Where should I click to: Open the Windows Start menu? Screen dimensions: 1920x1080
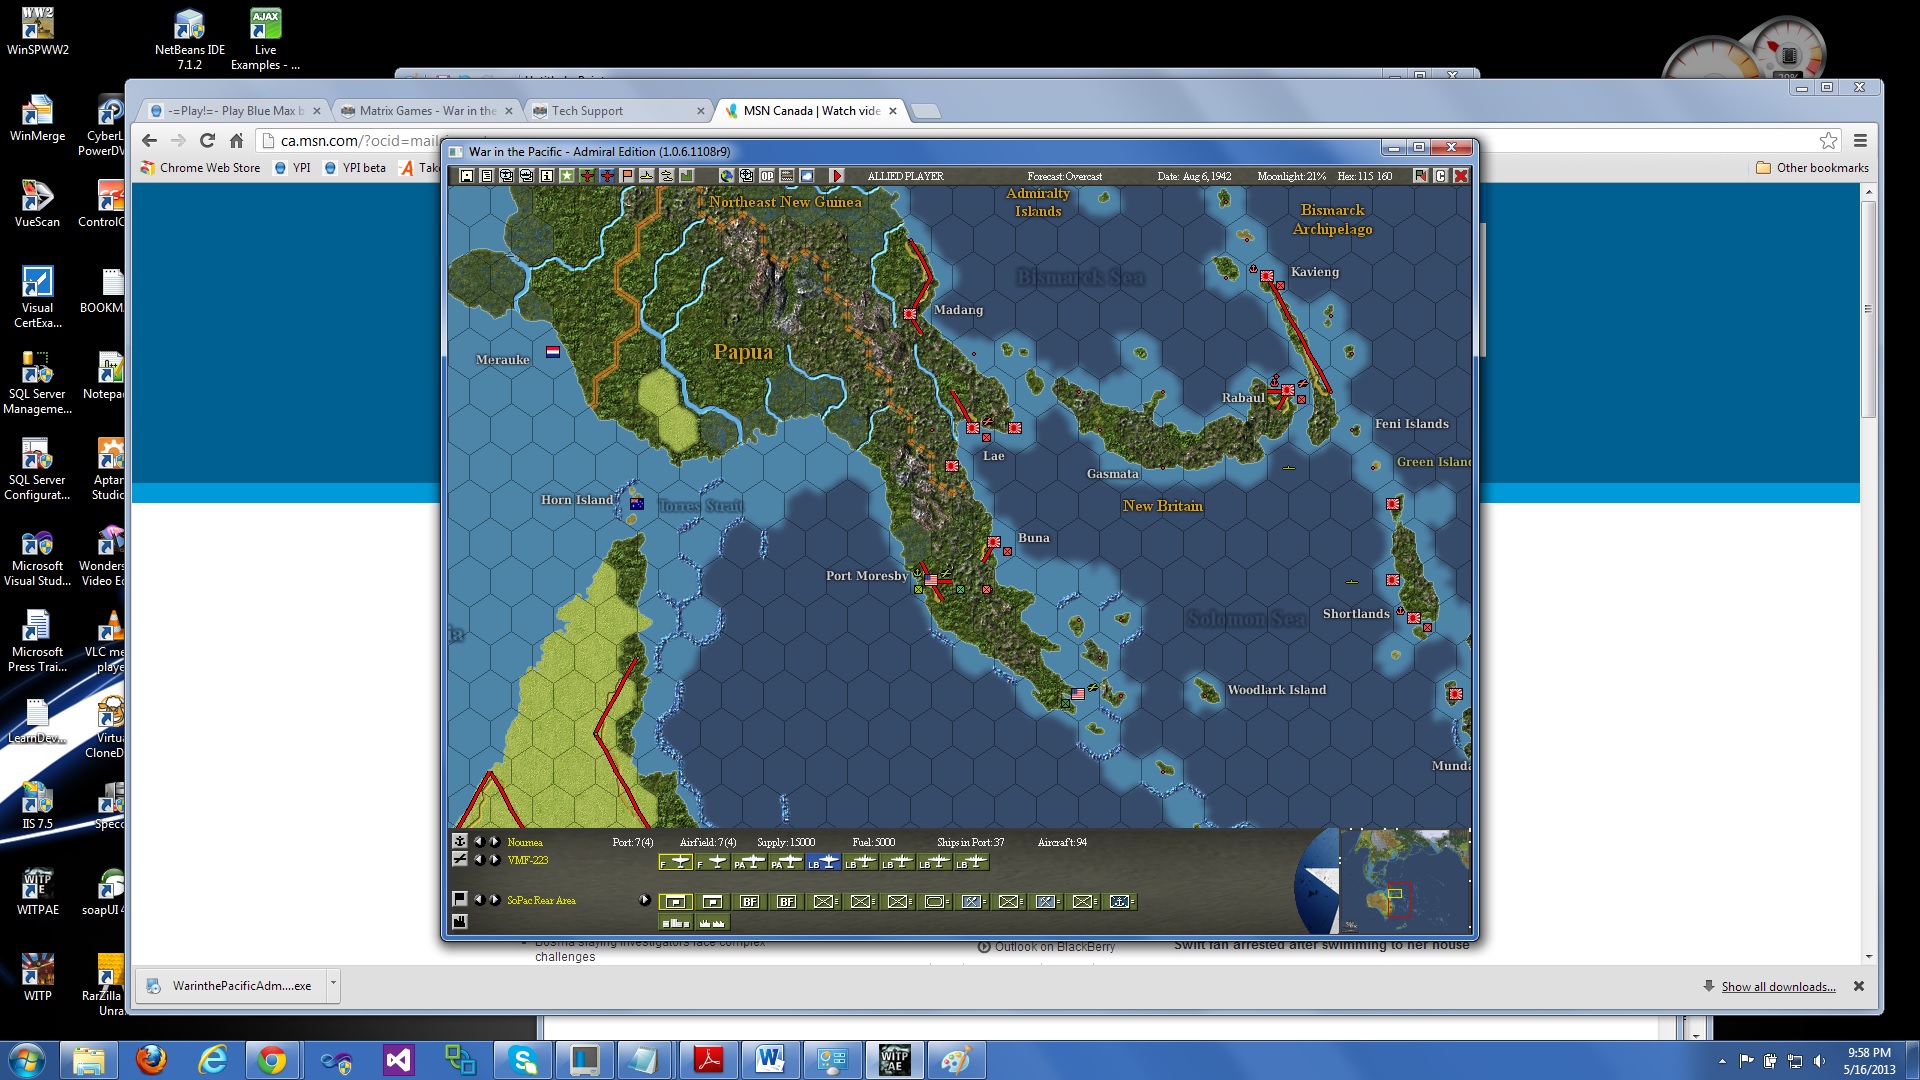point(27,1060)
